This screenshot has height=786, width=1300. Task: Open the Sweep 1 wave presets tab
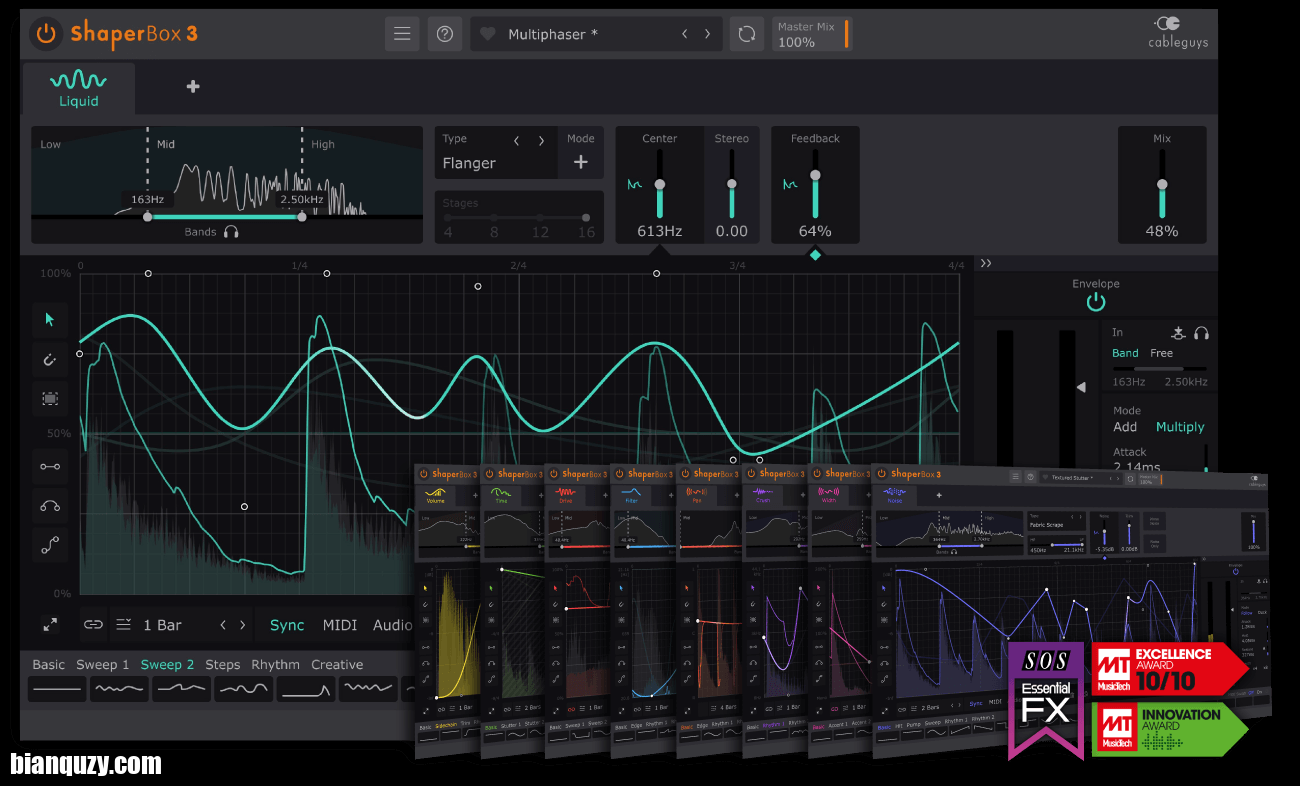(x=103, y=665)
